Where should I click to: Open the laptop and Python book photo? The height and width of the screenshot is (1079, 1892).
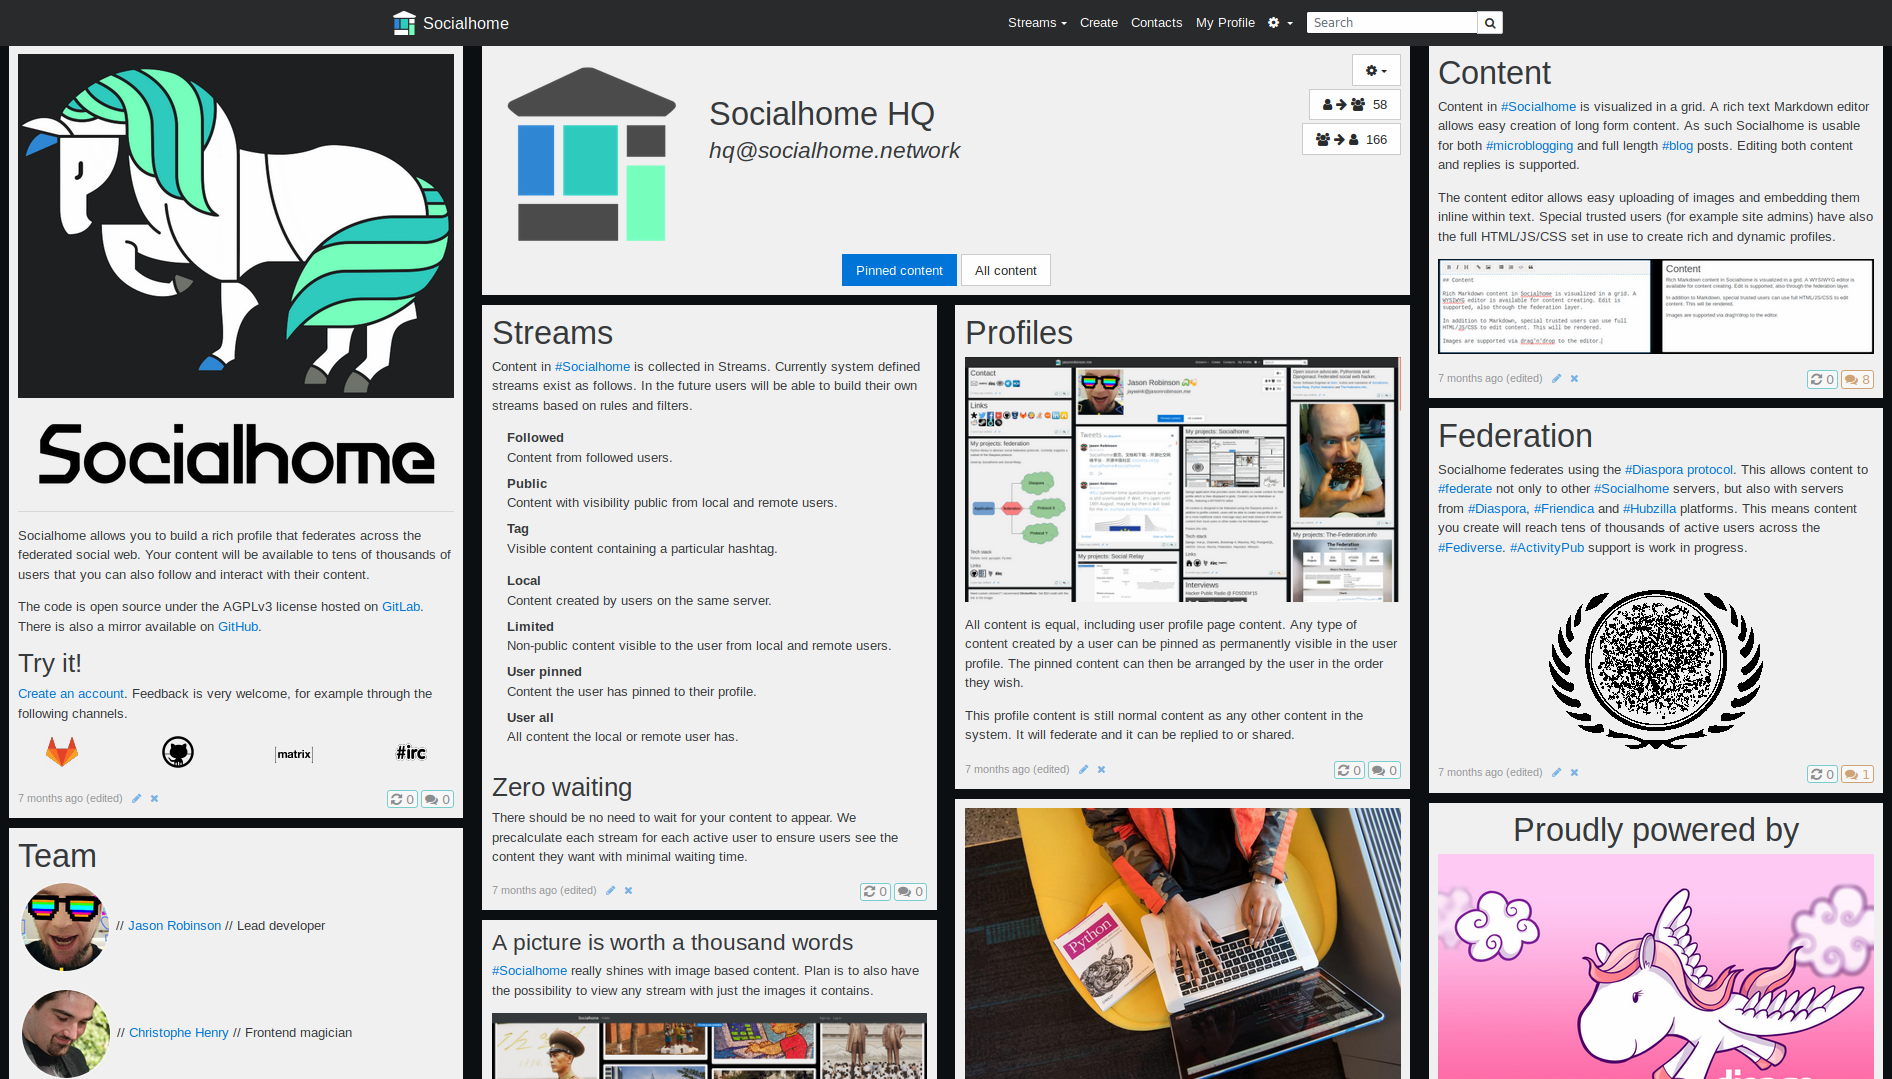pos(1182,944)
